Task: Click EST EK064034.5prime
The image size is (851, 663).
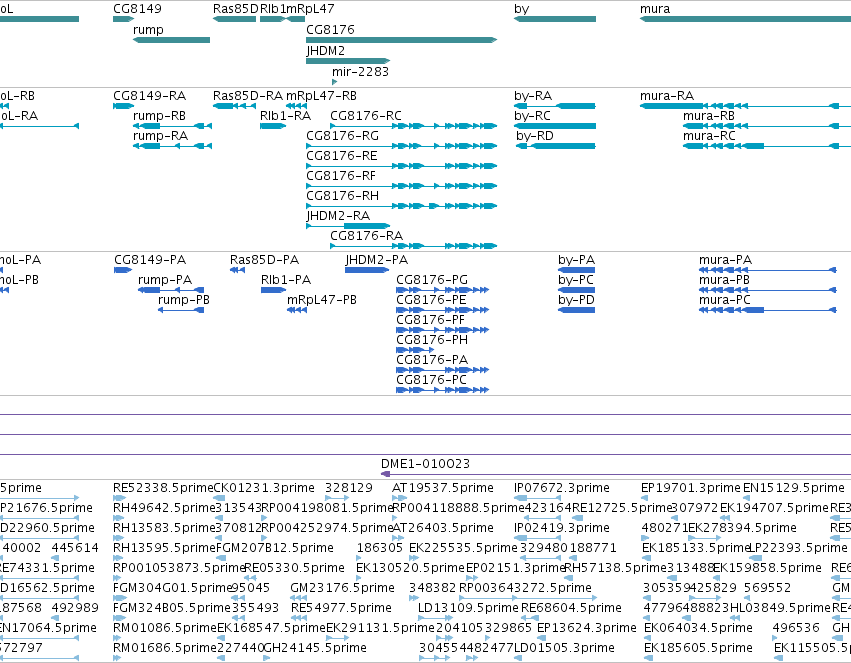Action: (698, 628)
